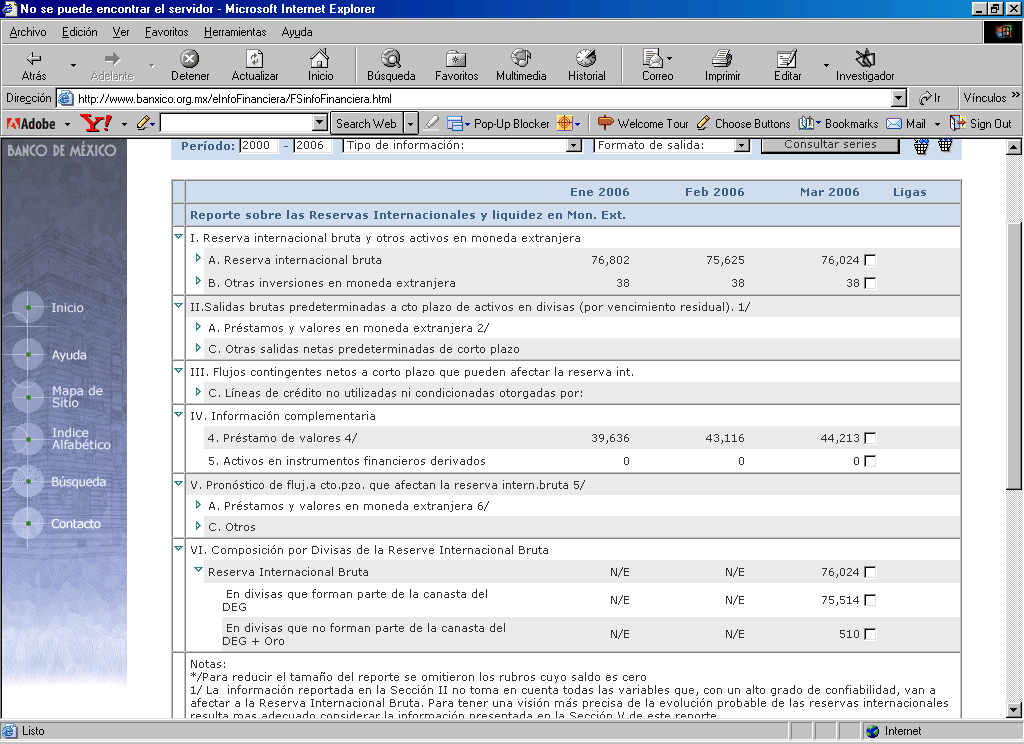Open the Búsqueda search toolbar icon
The width and height of the screenshot is (1024, 744).
tap(390, 60)
